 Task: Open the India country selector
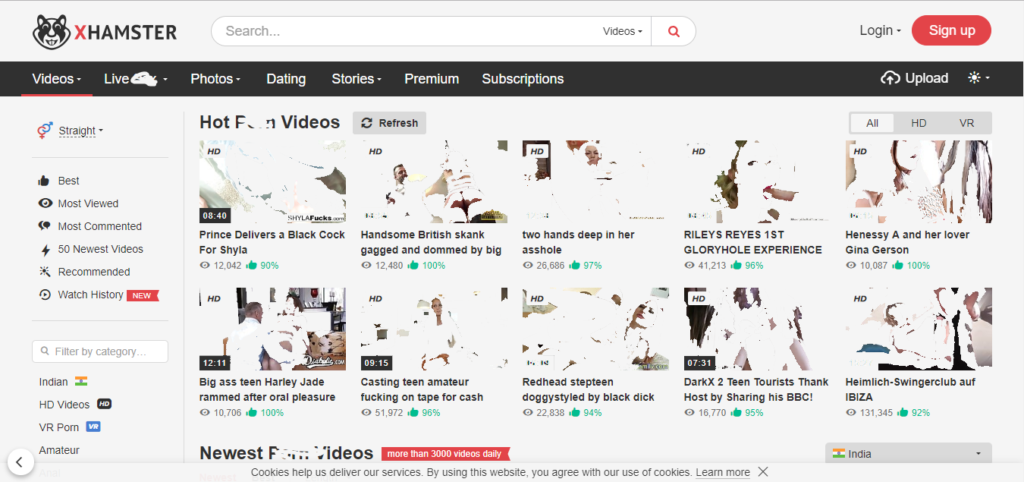[908, 454]
